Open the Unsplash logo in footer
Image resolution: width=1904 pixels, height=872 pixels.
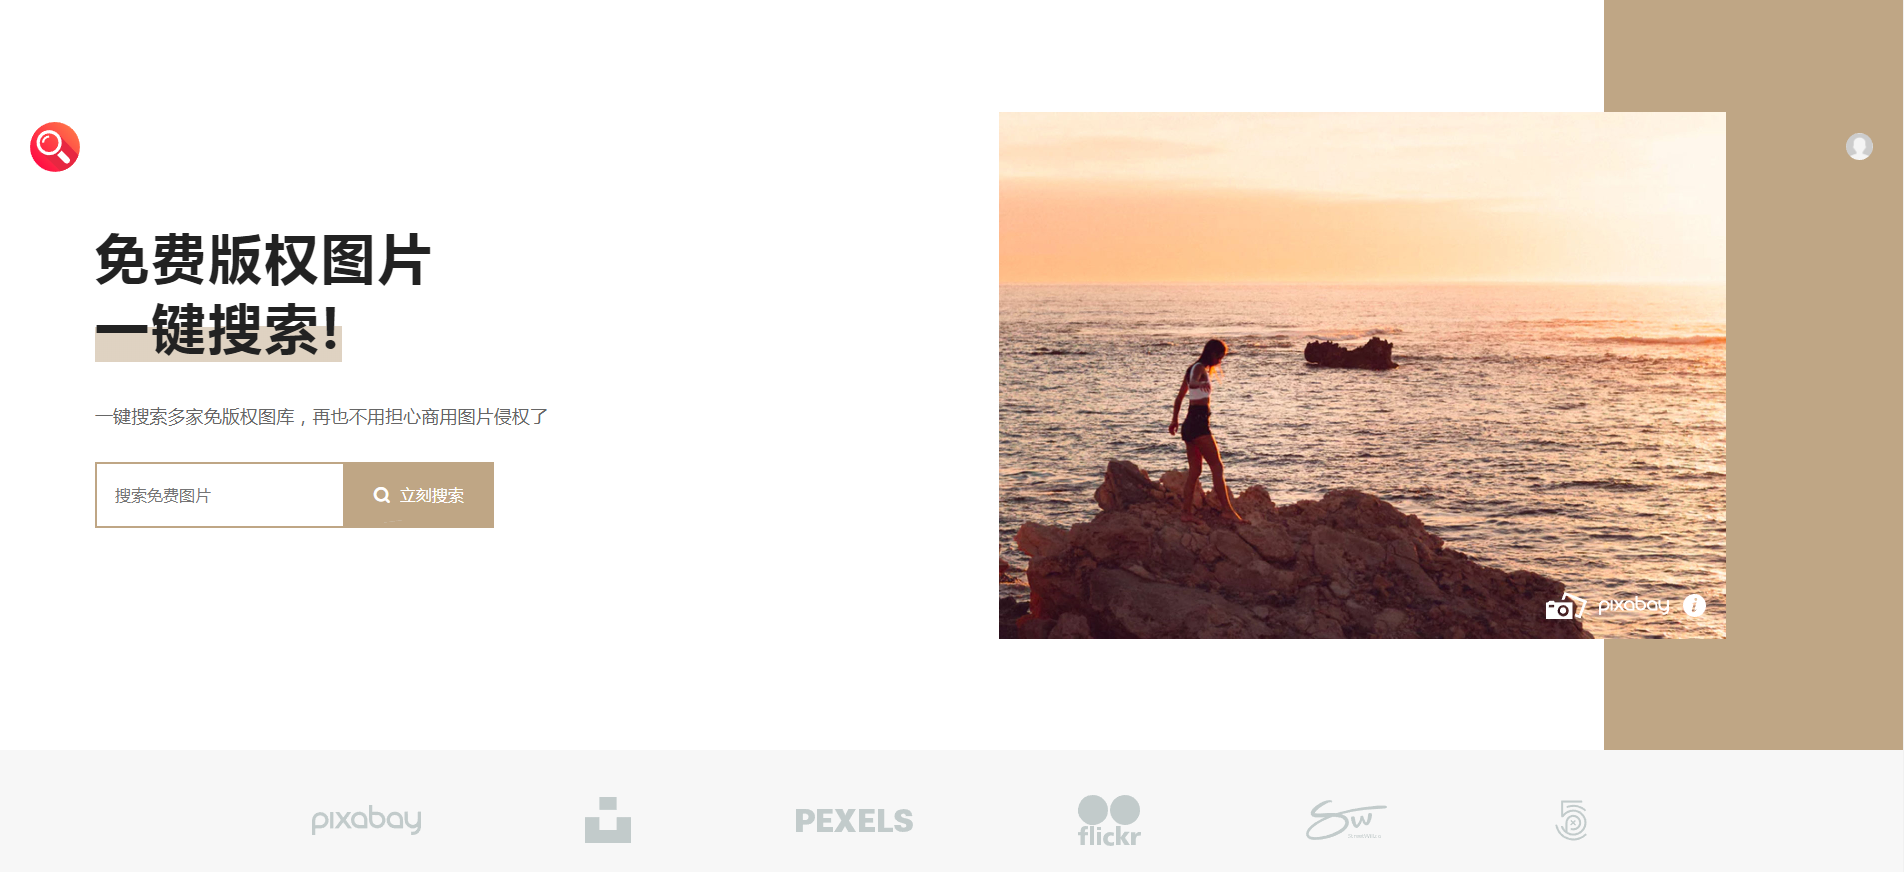(x=608, y=820)
